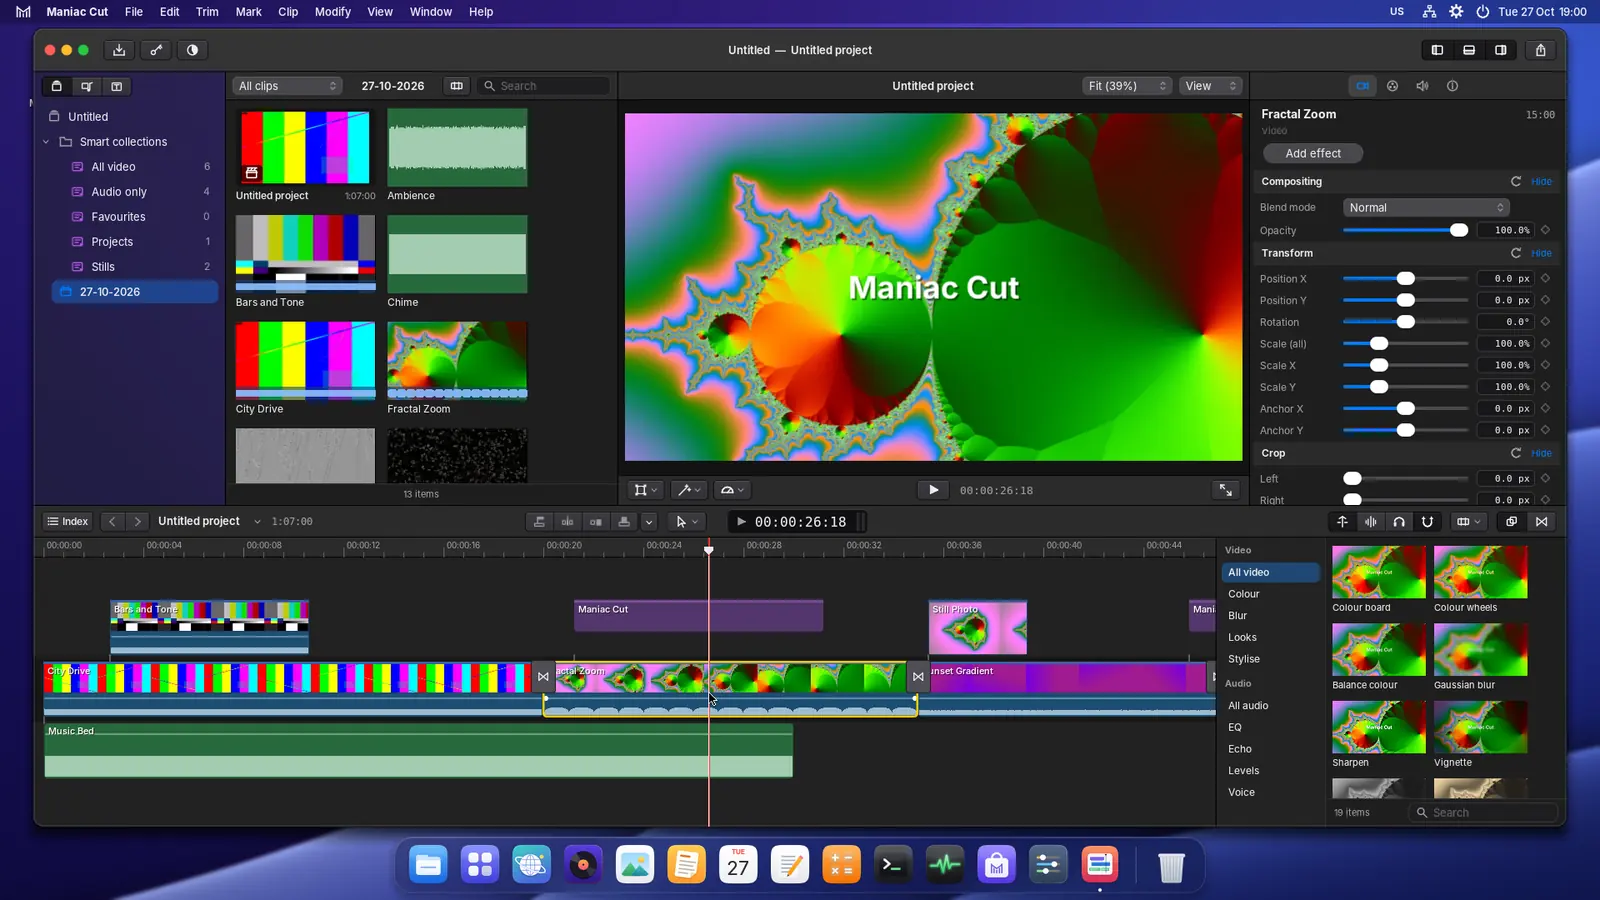Image resolution: width=1600 pixels, height=900 pixels.
Task: Toggle snapping magnet in the timeline toolbar
Action: [1427, 521]
